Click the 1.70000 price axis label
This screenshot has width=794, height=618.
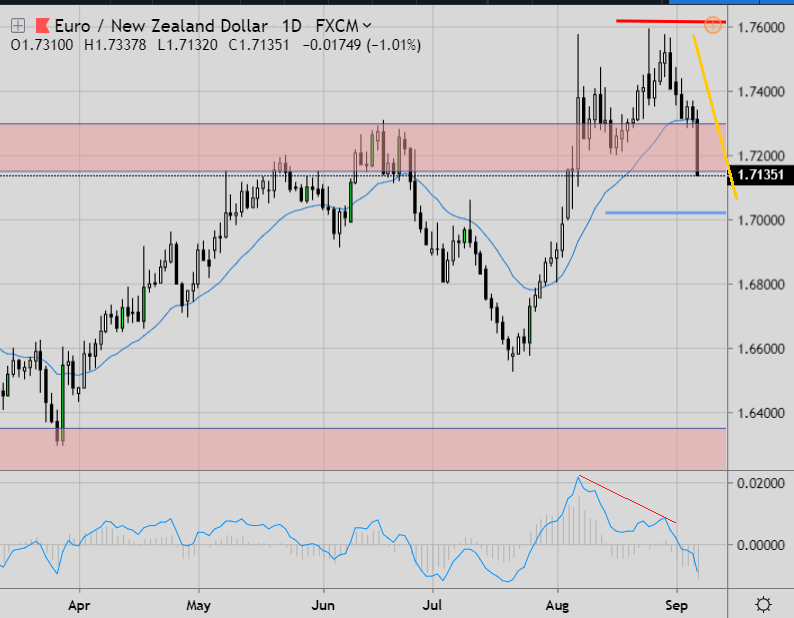[761, 220]
